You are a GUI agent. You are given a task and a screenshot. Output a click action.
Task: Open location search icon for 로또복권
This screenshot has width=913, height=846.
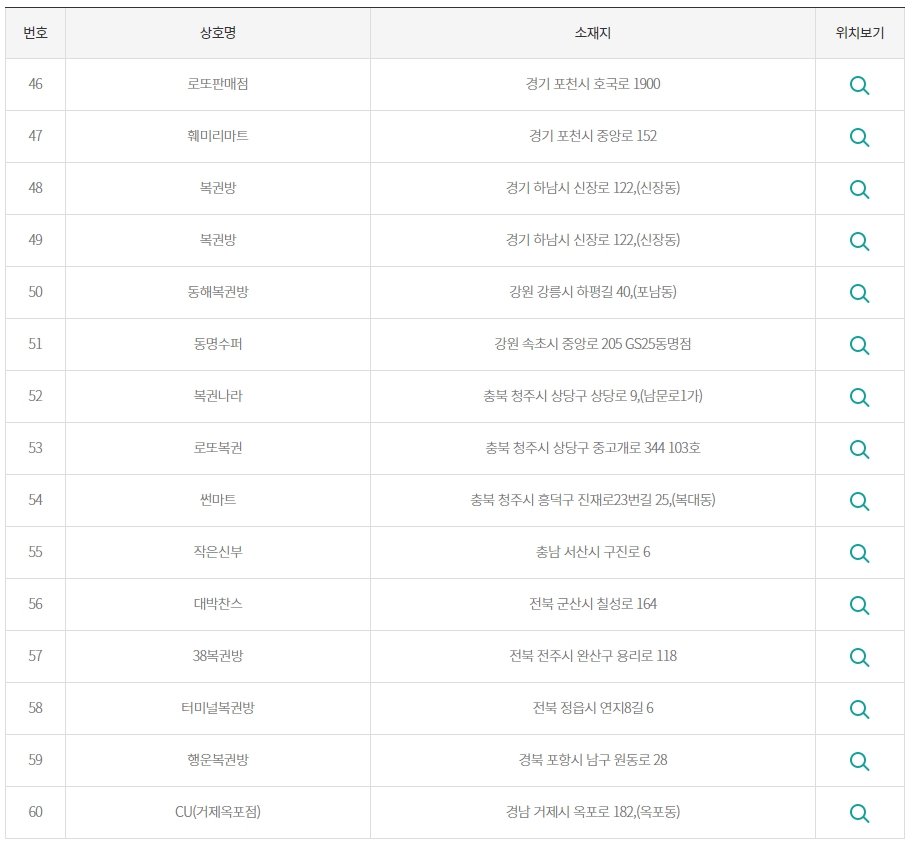[859, 449]
